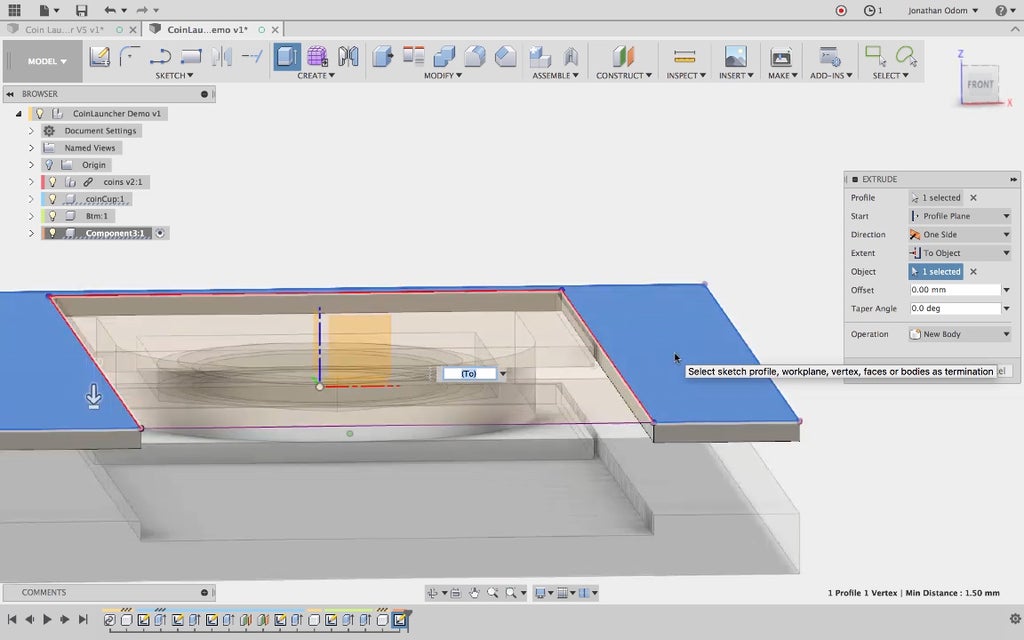Toggle visibility lightbulb for coinCup:1

[52, 199]
